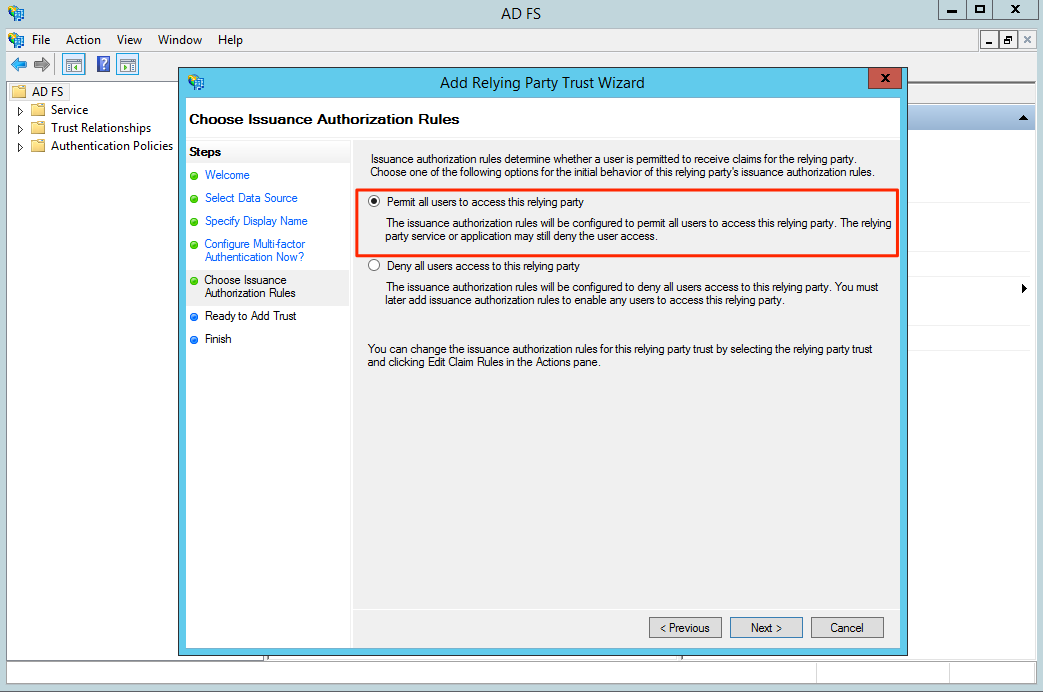The image size is (1043, 692).
Task: Go to the Welcome step
Action: tap(227, 175)
